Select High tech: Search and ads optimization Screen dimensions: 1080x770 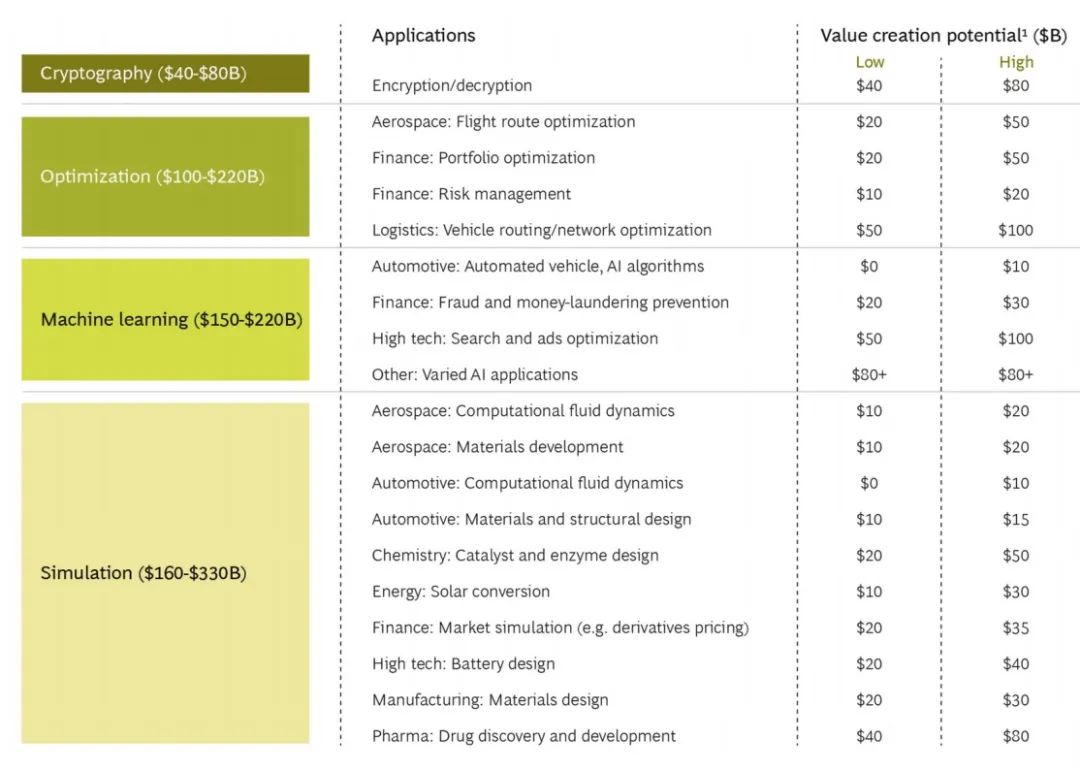click(x=515, y=339)
